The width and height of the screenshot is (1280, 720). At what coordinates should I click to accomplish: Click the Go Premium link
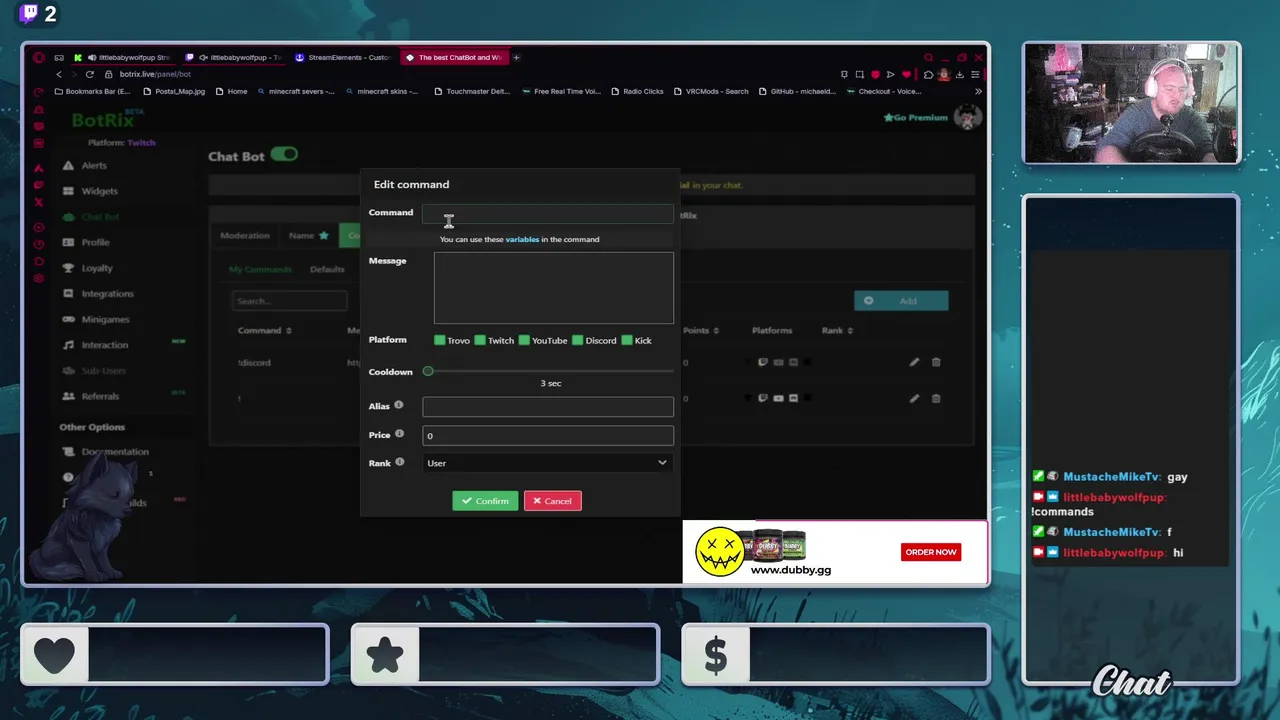[x=915, y=118]
